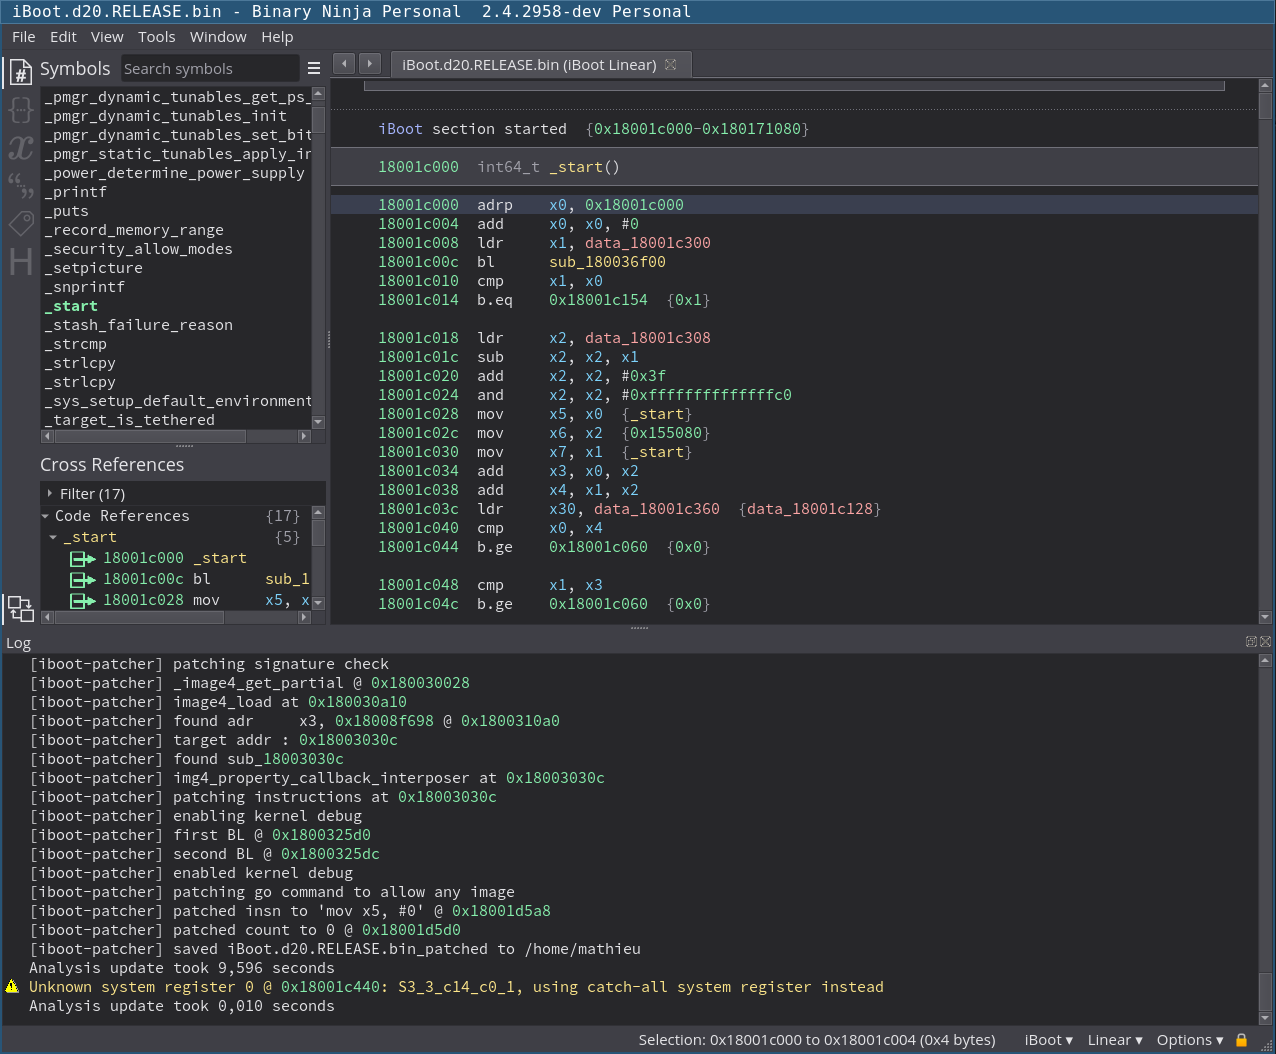Open the Types sidebar braces icon
Image resolution: width=1276 pixels, height=1054 pixels.
click(x=20, y=110)
